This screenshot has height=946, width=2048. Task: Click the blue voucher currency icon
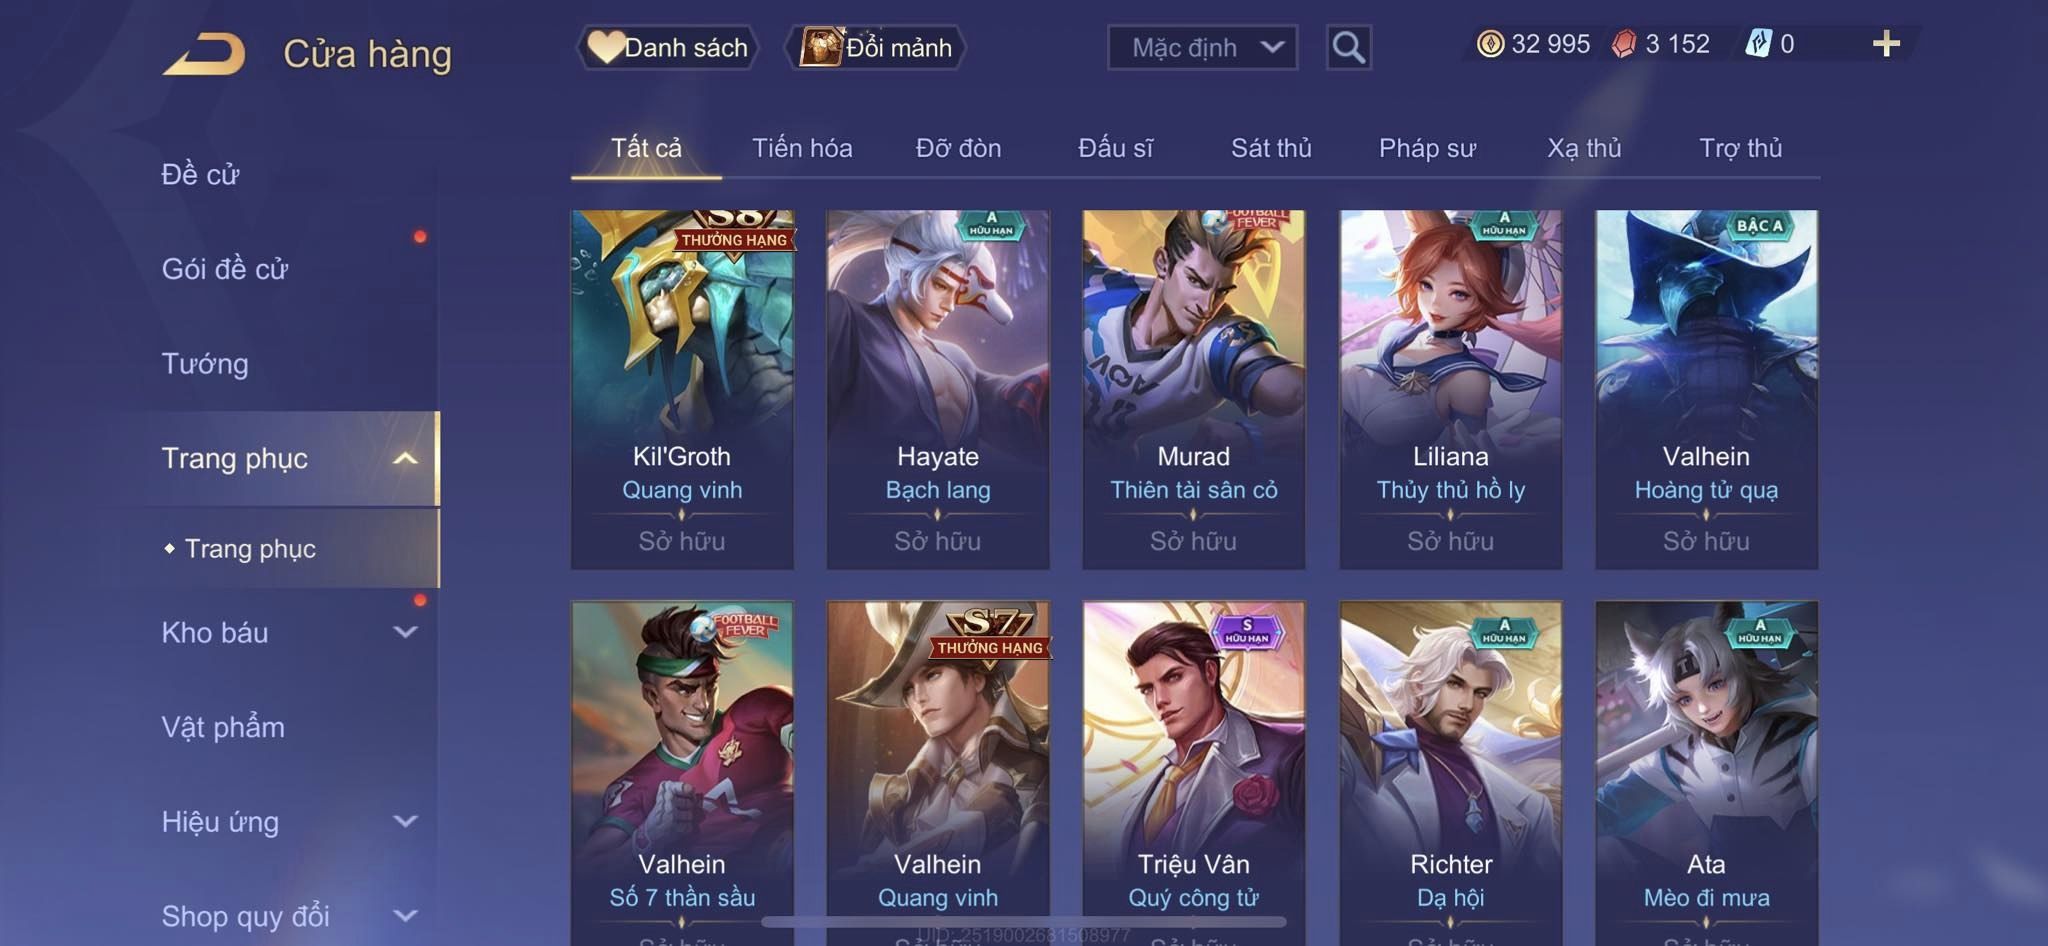[1758, 44]
